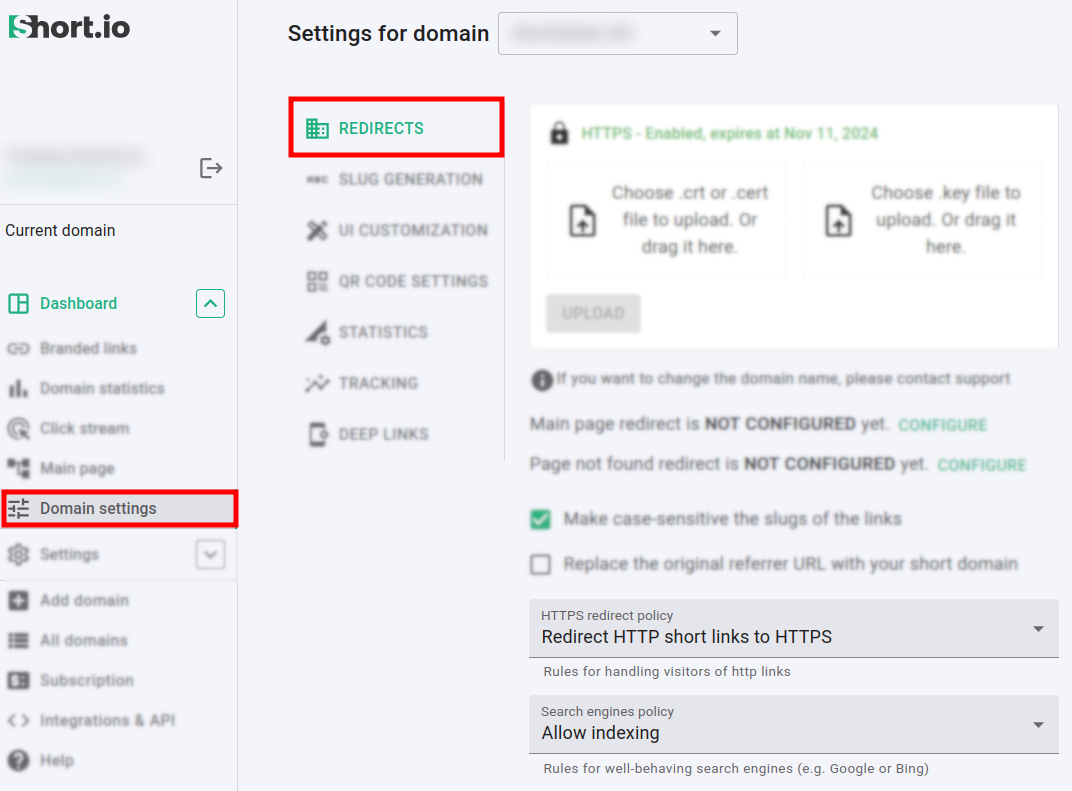1072x791 pixels.
Task: Click the Help question mark icon
Action: (x=18, y=761)
